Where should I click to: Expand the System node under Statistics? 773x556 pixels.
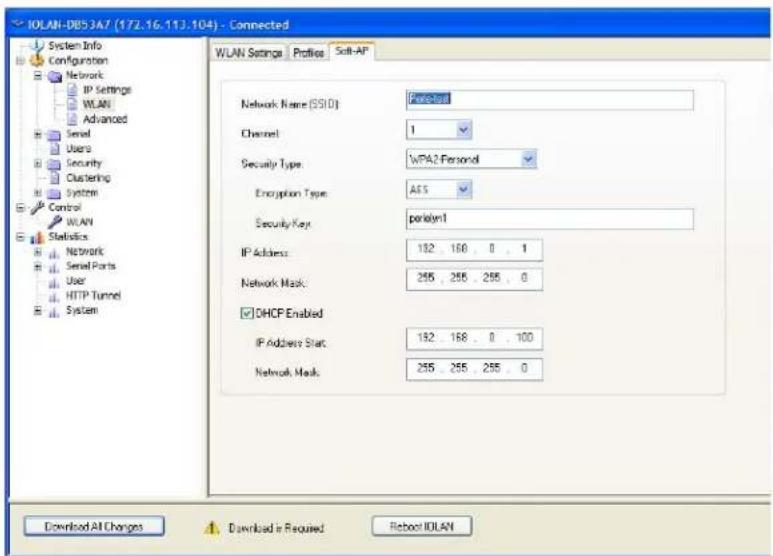[38, 311]
